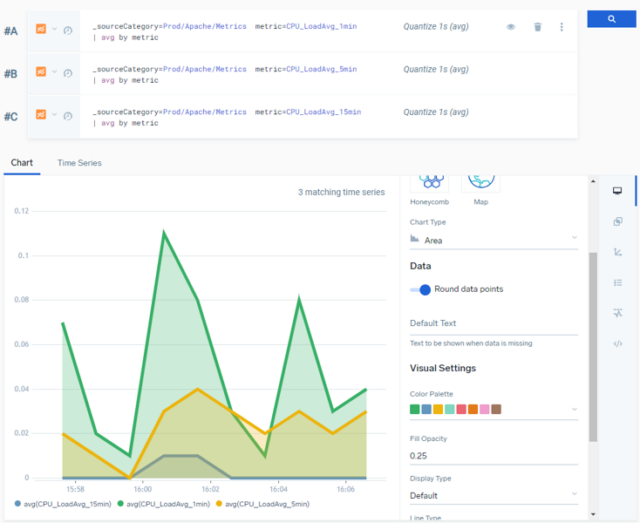Viewport: 640px width, 523px height.
Task: Open the thresholds icon in right sidebar
Action: click(x=618, y=313)
